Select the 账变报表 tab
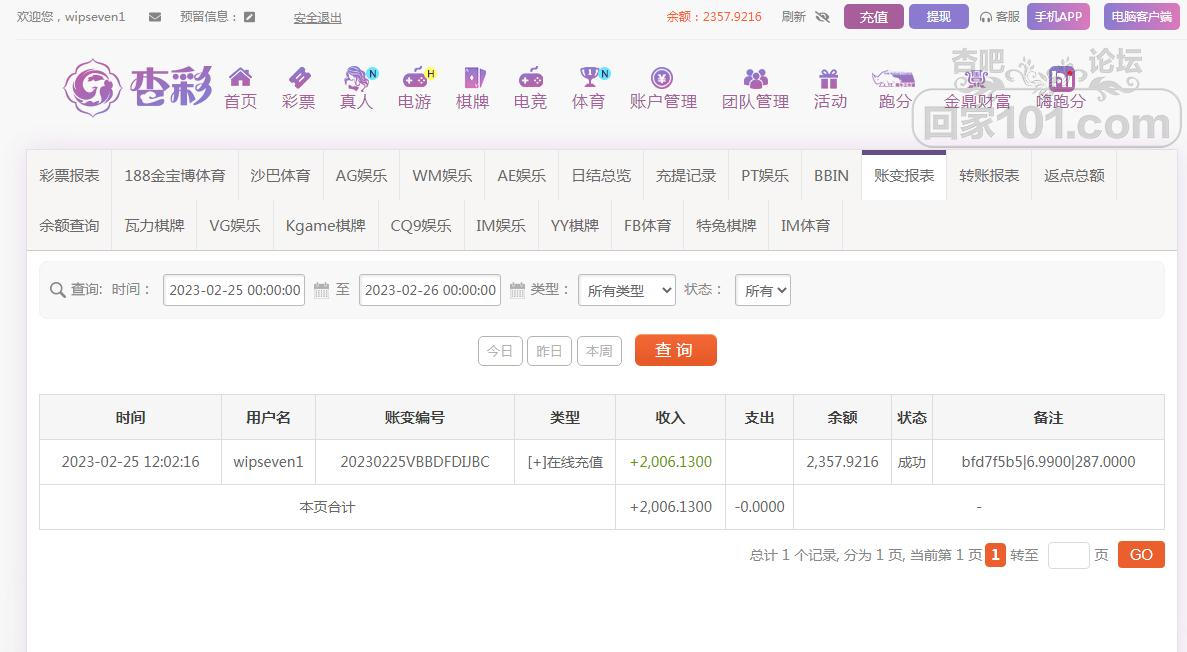The width and height of the screenshot is (1187, 652). point(904,176)
